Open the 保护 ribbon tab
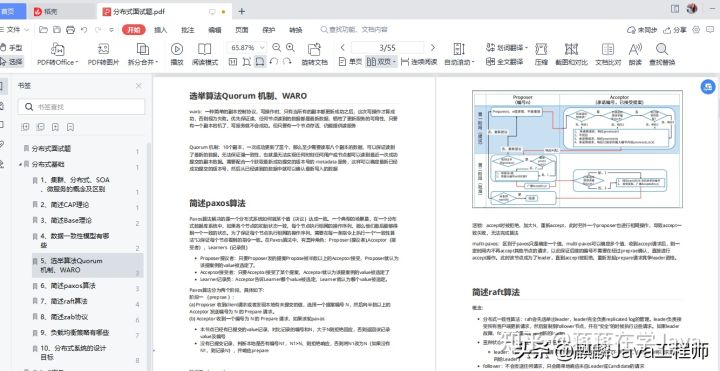720x371 pixels. click(269, 30)
